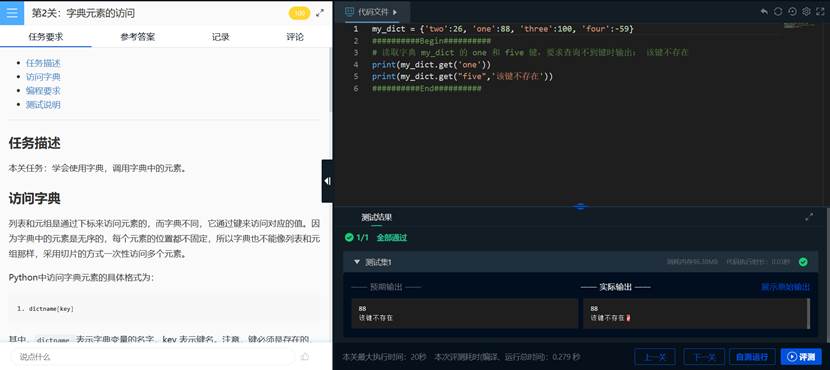The width and height of the screenshot is (830, 370).
Task: Click the 0.279 秒 runtime text
Action: 566,357
